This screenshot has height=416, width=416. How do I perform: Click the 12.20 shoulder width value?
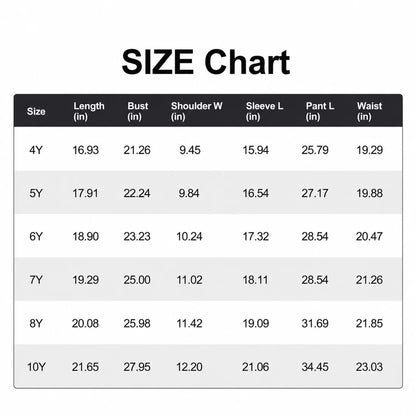189,367
